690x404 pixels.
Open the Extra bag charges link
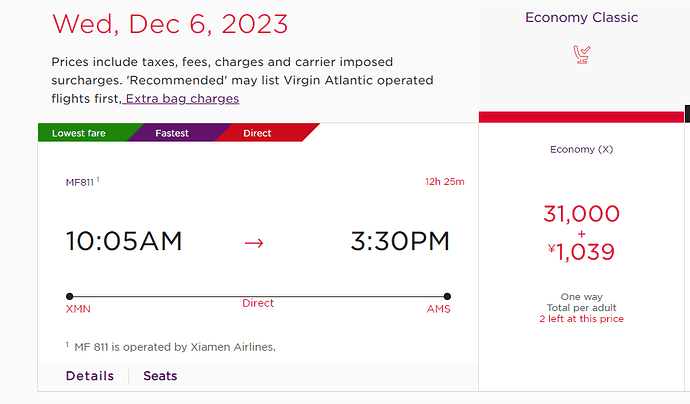tap(182, 99)
